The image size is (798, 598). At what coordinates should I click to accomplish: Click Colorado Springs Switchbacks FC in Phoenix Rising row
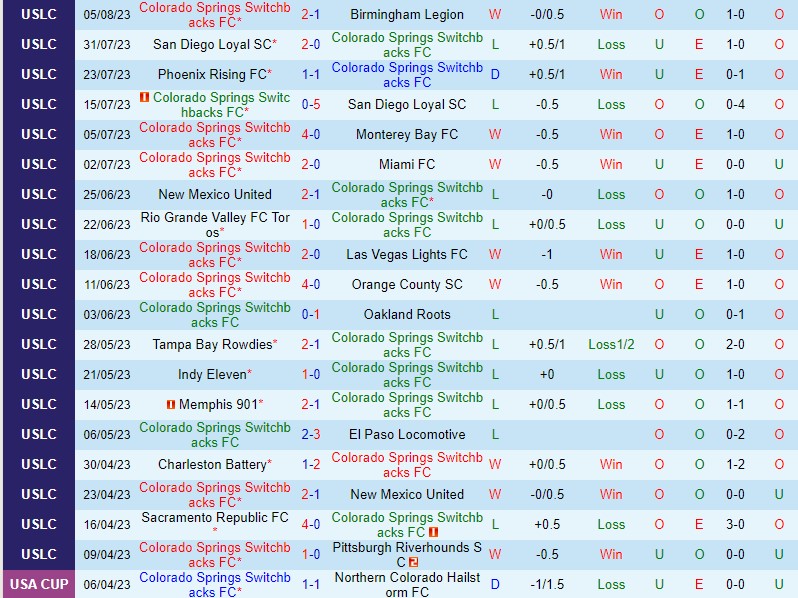407,74
